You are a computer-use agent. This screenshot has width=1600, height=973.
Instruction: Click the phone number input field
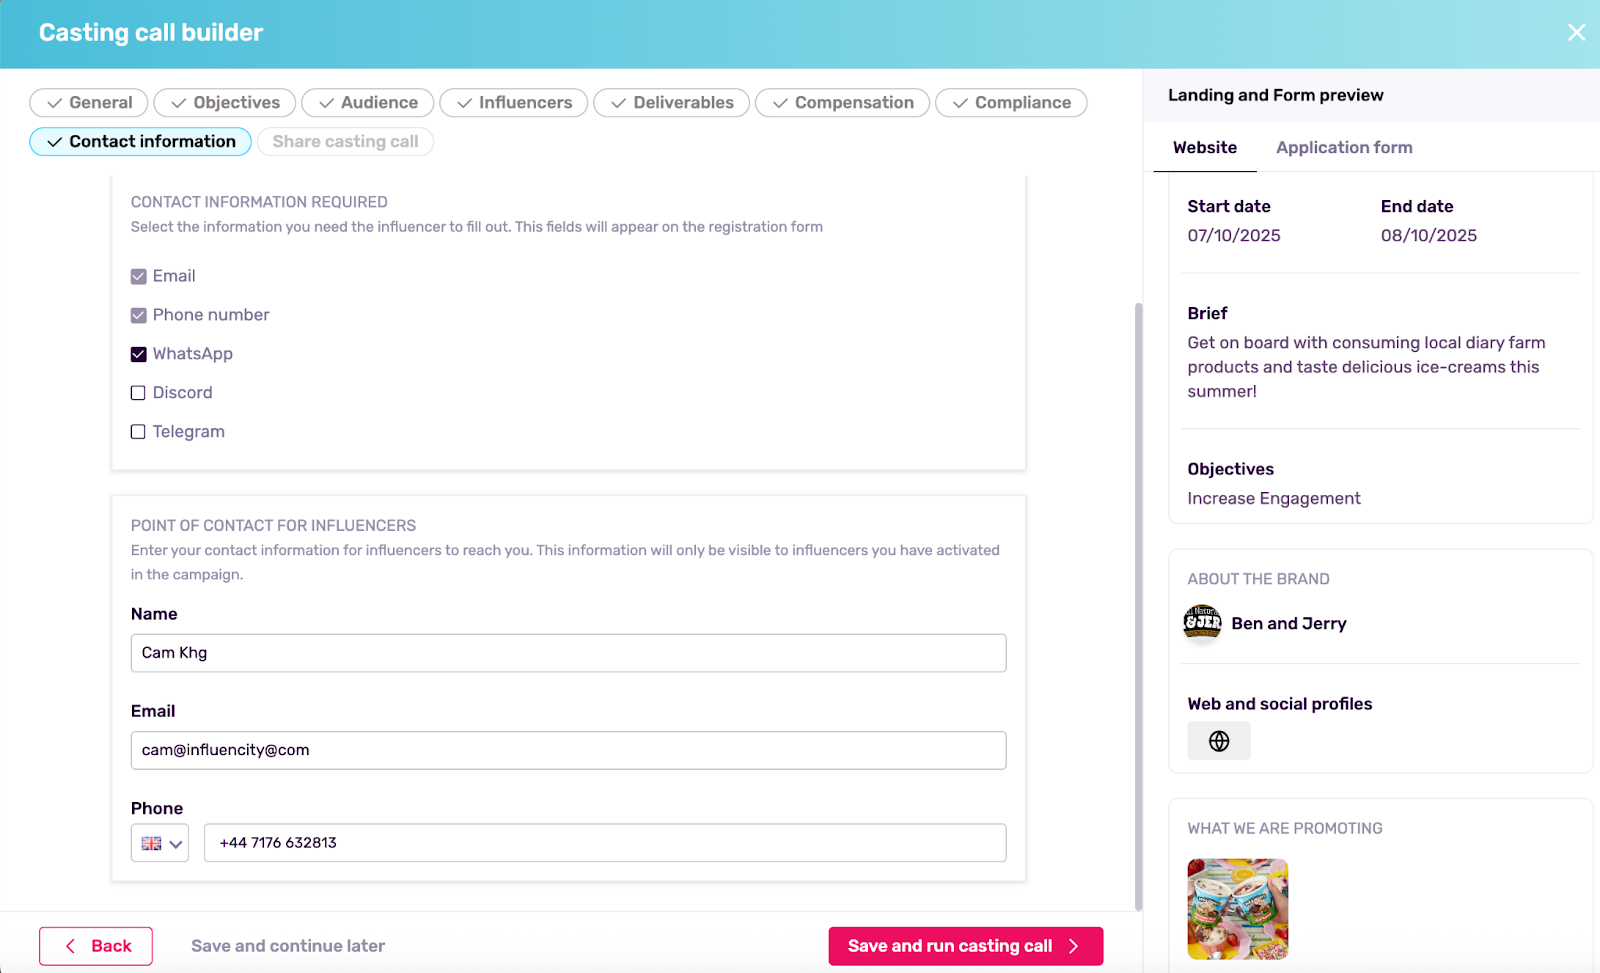click(605, 843)
